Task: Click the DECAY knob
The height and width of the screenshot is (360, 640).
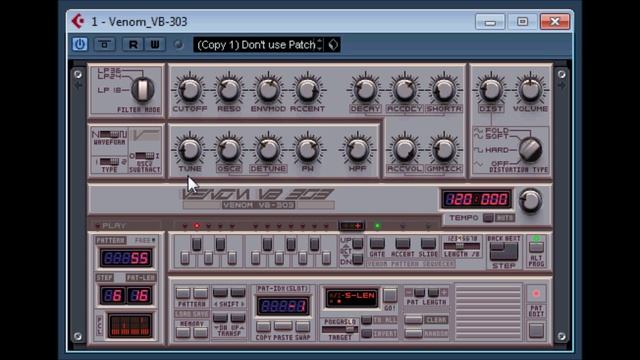Action: click(x=365, y=90)
